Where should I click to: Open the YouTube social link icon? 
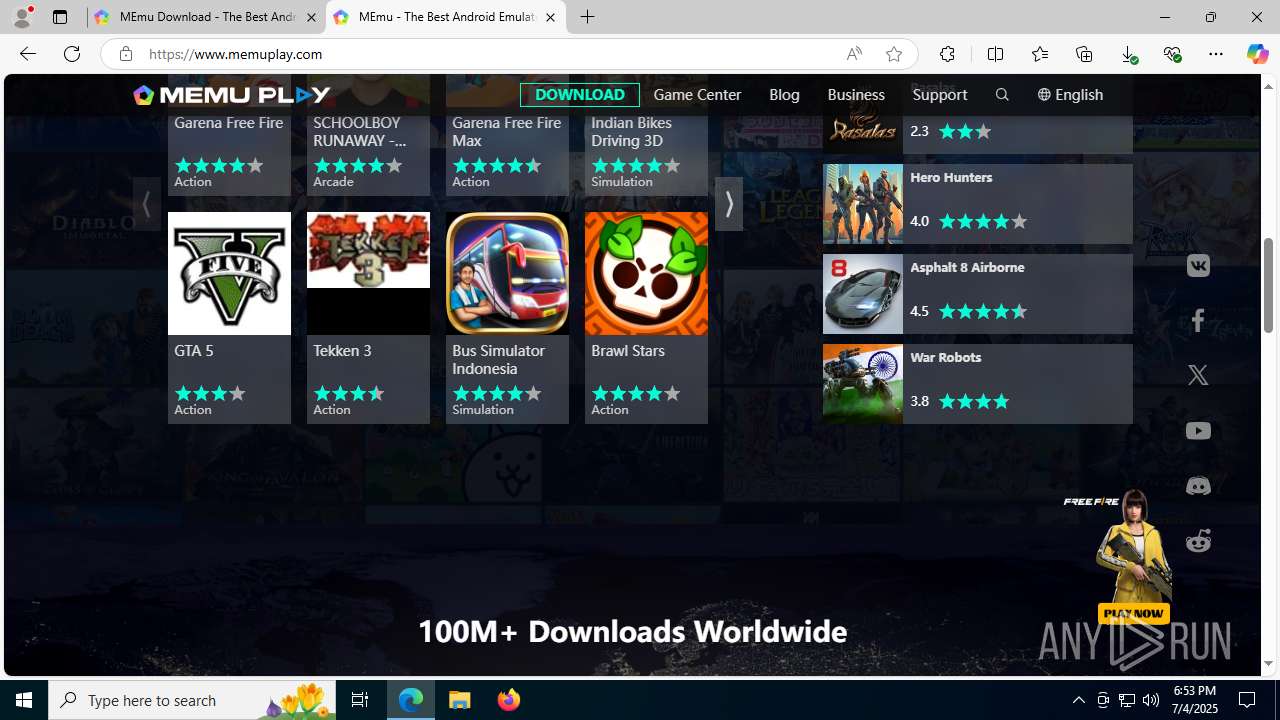[x=1198, y=431]
